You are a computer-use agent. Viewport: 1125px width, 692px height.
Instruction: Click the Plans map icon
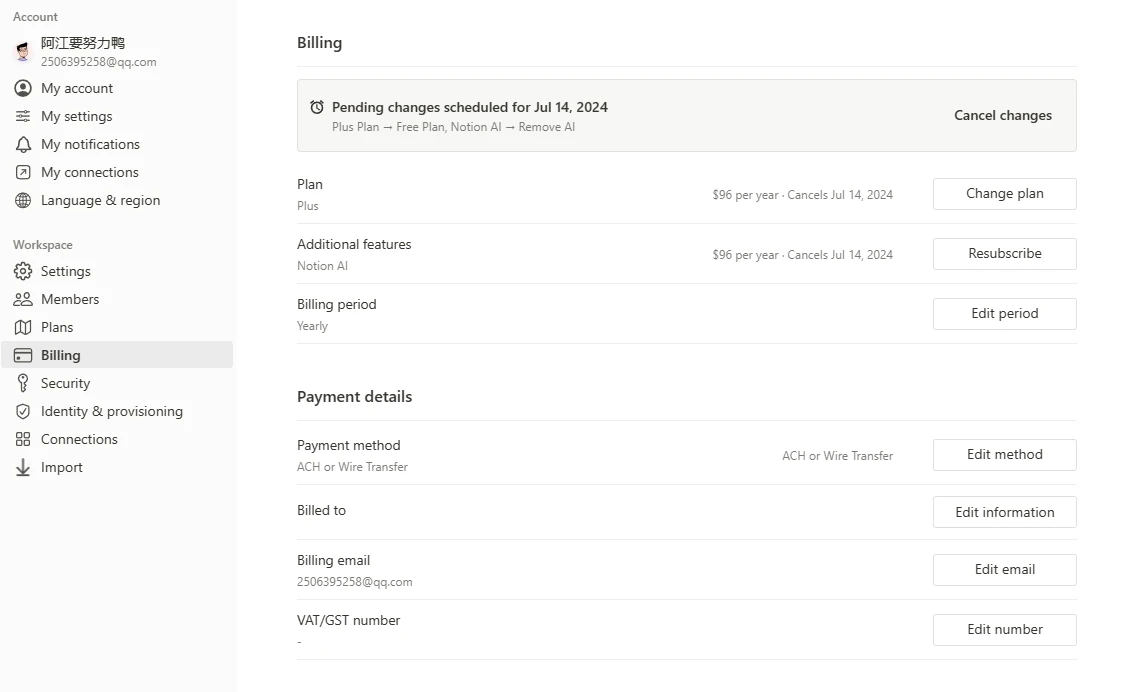tap(23, 327)
